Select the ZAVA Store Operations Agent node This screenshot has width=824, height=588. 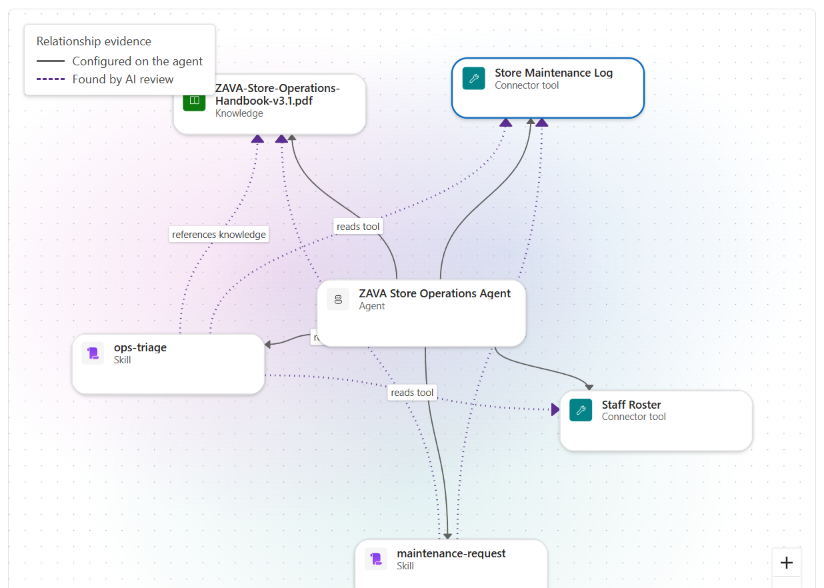(x=421, y=313)
